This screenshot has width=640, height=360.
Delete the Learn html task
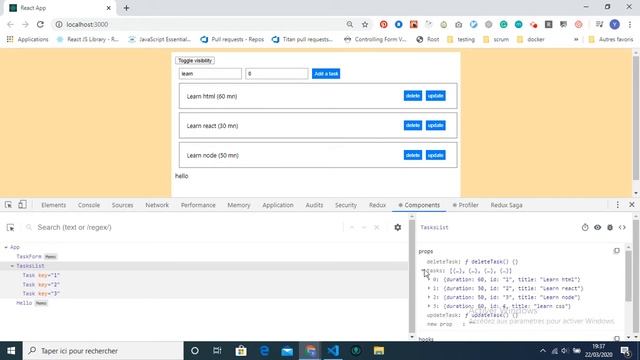(x=413, y=96)
